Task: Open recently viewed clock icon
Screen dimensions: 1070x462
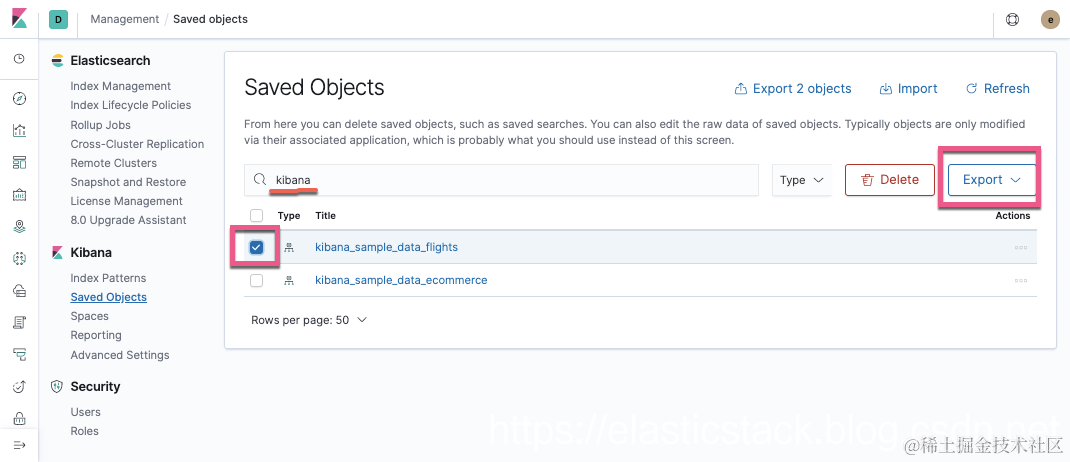Action: pyautogui.click(x=19, y=59)
